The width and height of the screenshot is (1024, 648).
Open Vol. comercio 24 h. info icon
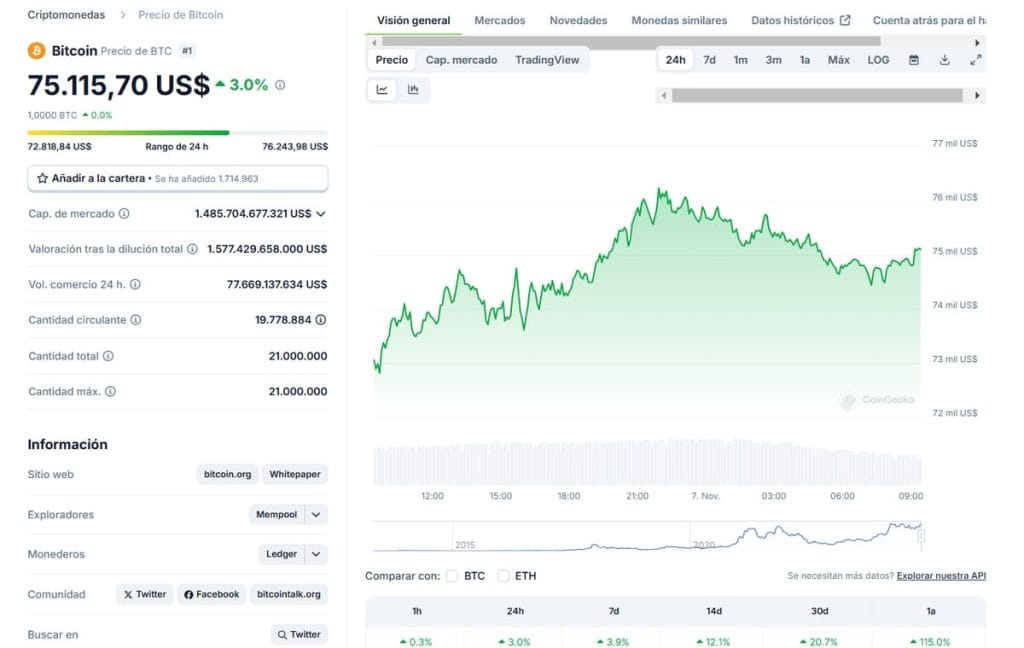135,284
